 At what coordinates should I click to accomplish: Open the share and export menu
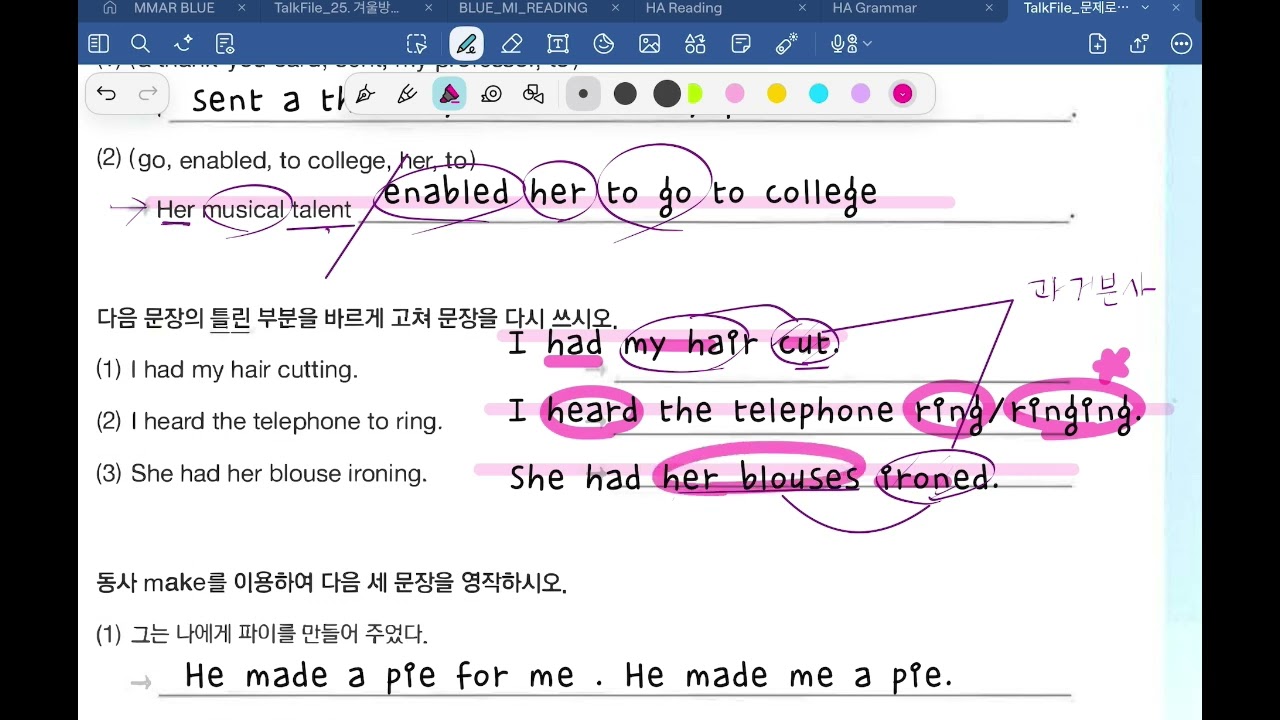[1139, 44]
